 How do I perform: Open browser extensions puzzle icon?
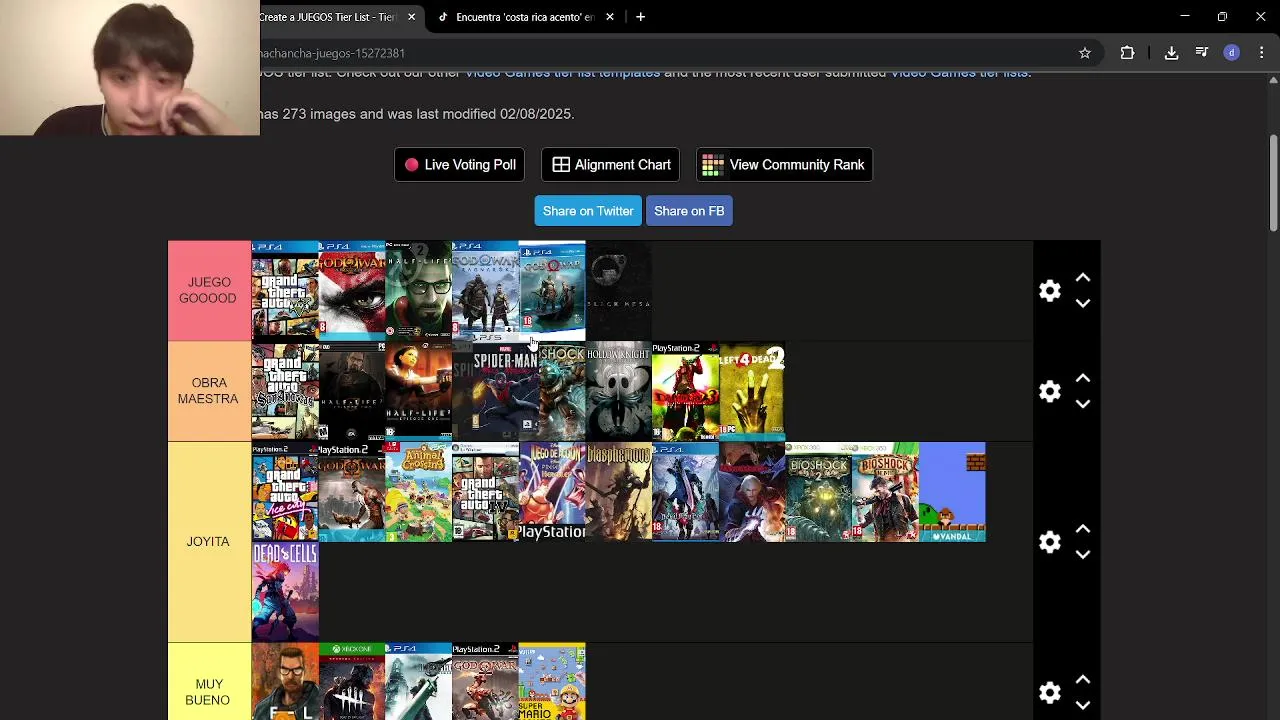(x=1127, y=53)
